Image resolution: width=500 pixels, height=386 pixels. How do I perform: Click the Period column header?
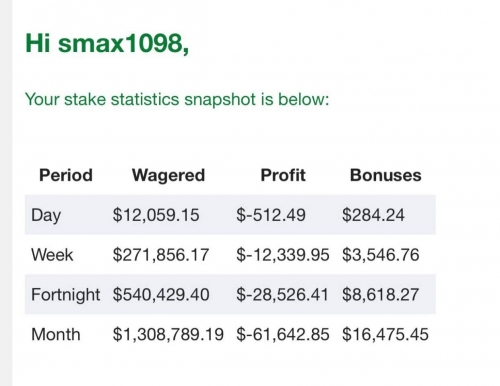(x=66, y=175)
